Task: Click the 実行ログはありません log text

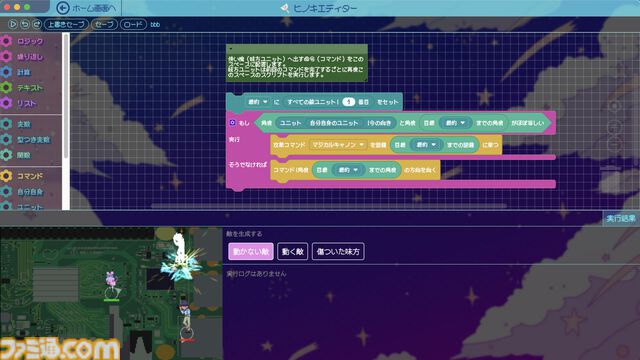Action: (x=256, y=273)
